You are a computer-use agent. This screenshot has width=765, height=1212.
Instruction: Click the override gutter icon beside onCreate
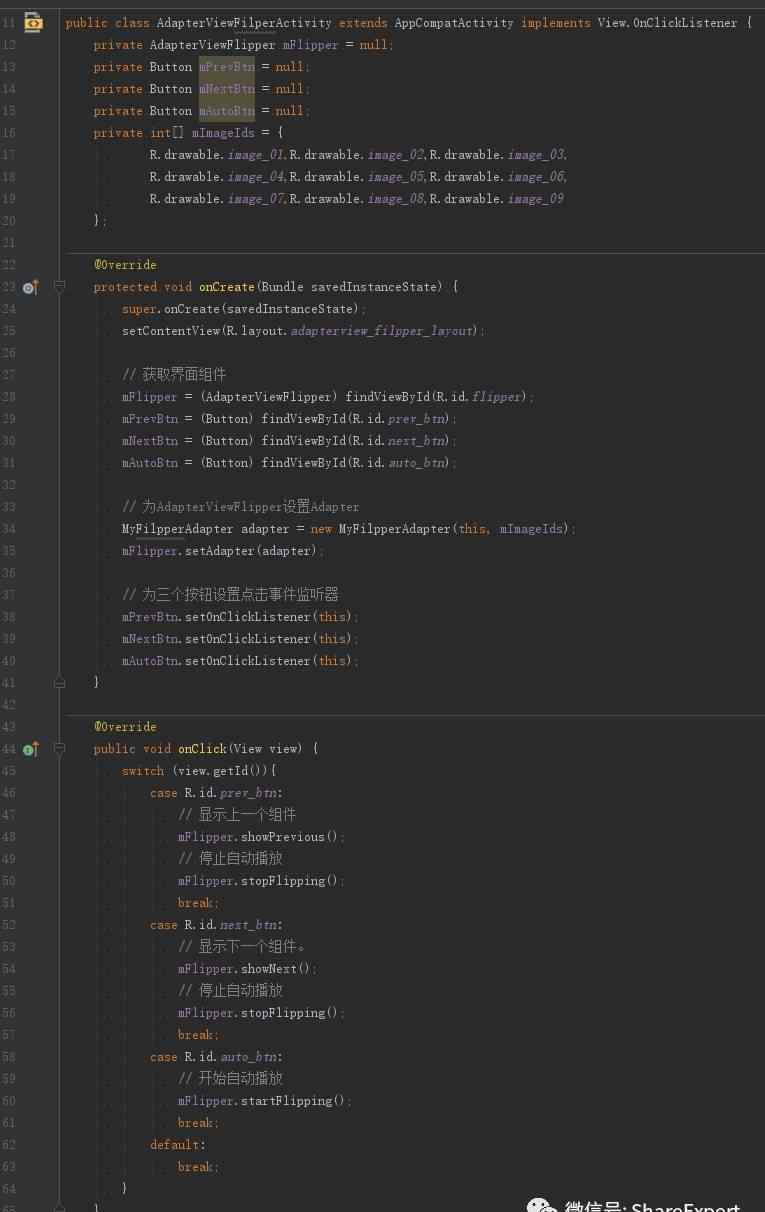31,287
